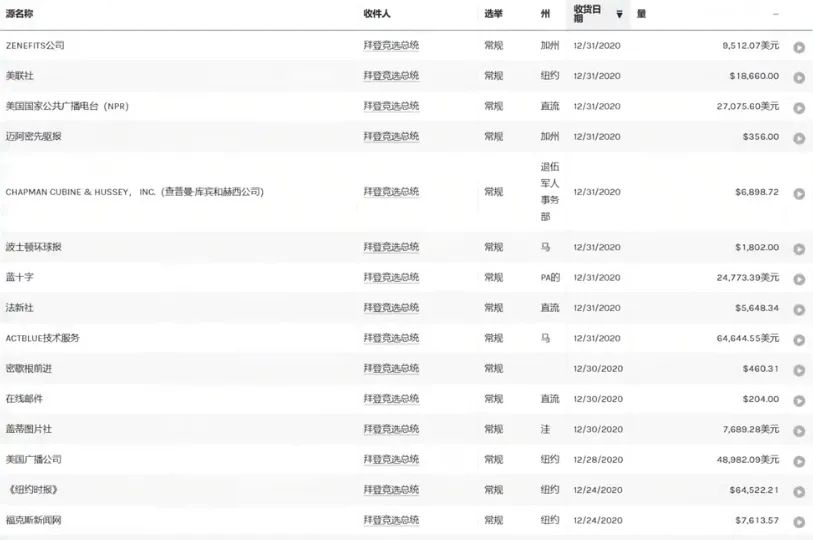Expand the 《纽约时报》 row arrow icon
Screen dimensions: 813x540
pos(799,492)
